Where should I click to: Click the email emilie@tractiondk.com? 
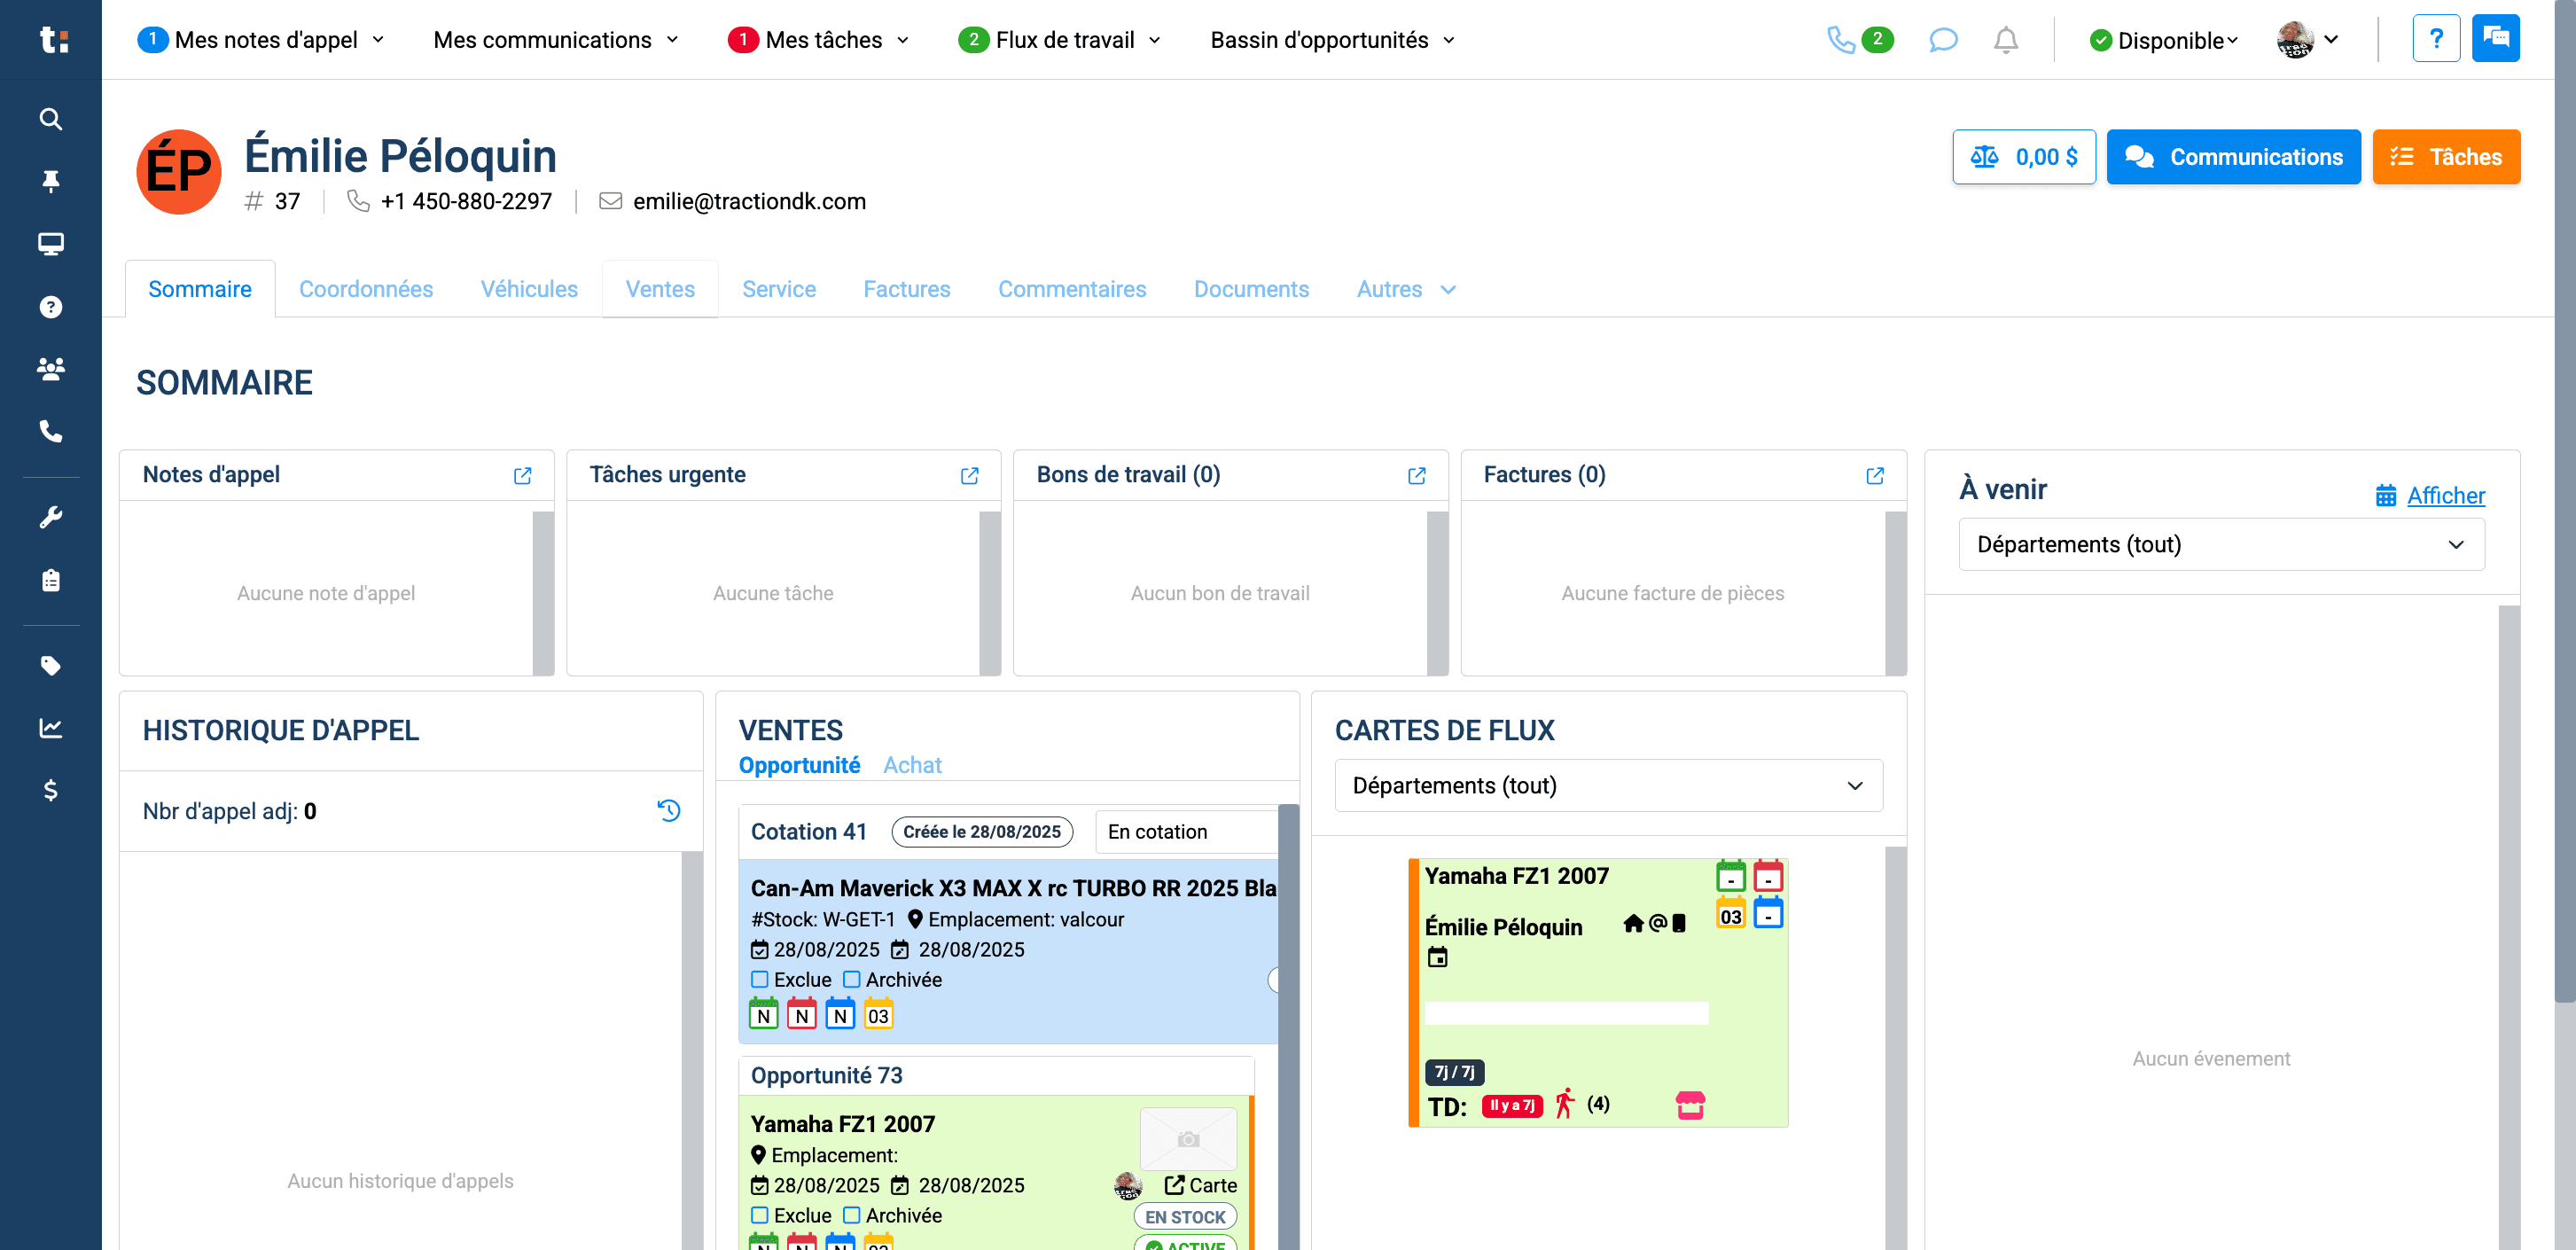749,202
